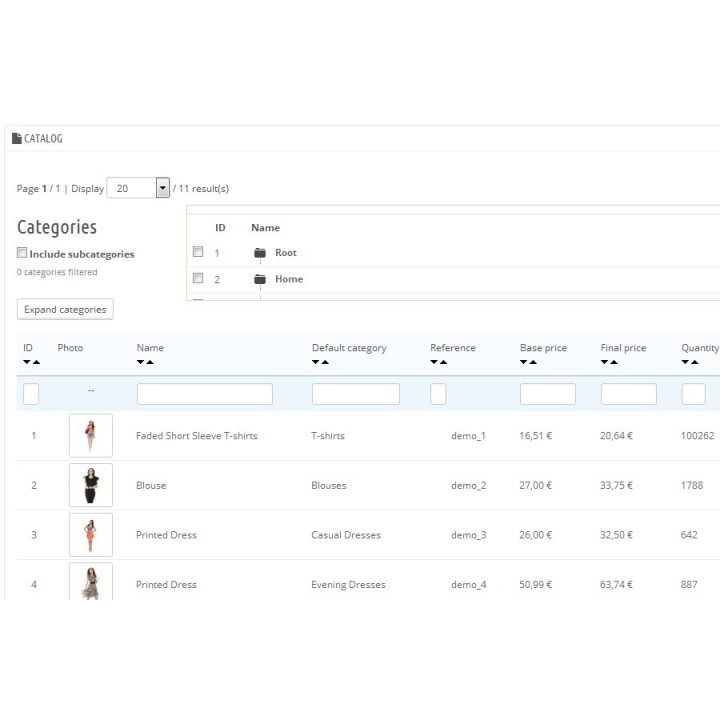Click the Base price filter field
720x720 pixels.
coord(548,394)
